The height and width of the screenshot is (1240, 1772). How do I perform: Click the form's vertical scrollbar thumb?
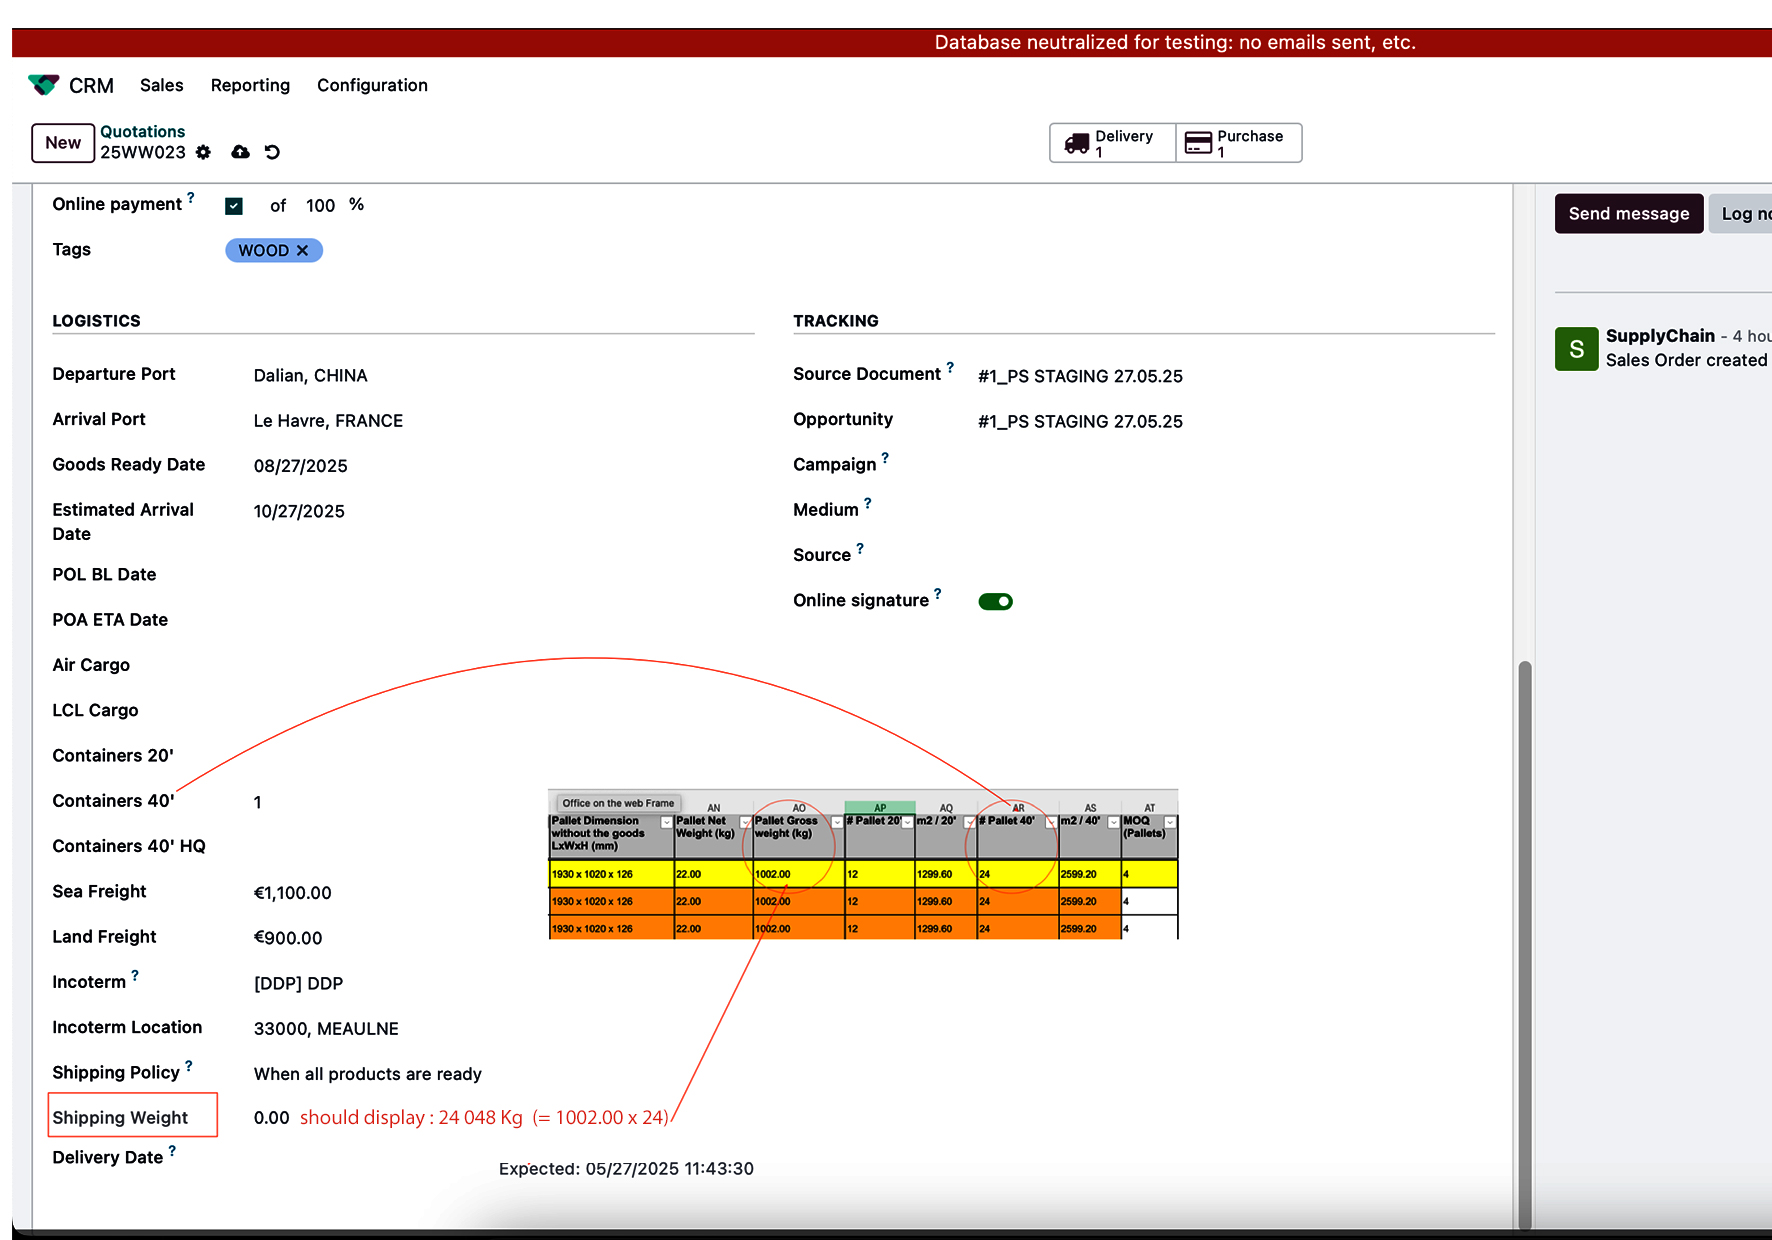tap(1524, 940)
